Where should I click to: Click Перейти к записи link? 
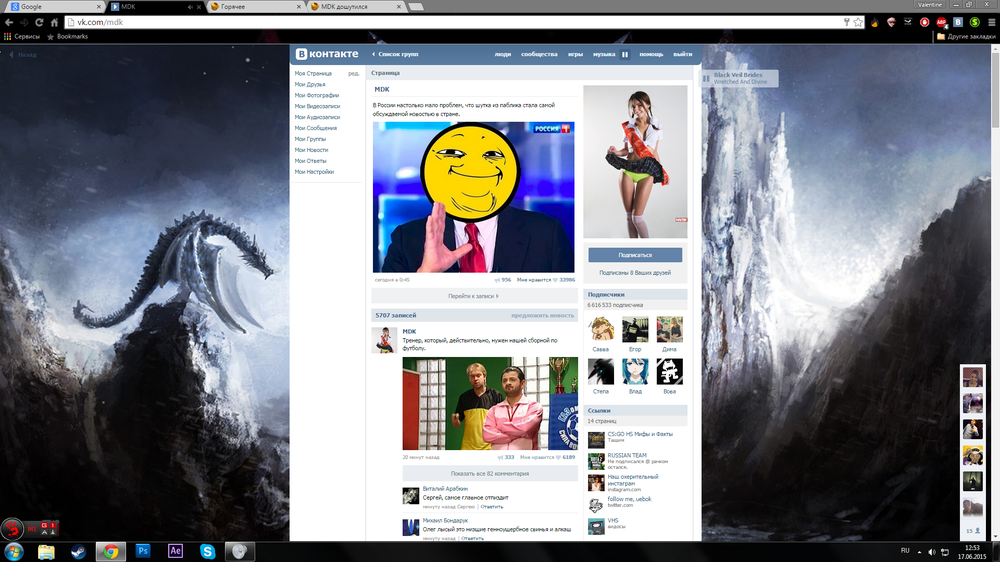pyautogui.click(x=473, y=296)
